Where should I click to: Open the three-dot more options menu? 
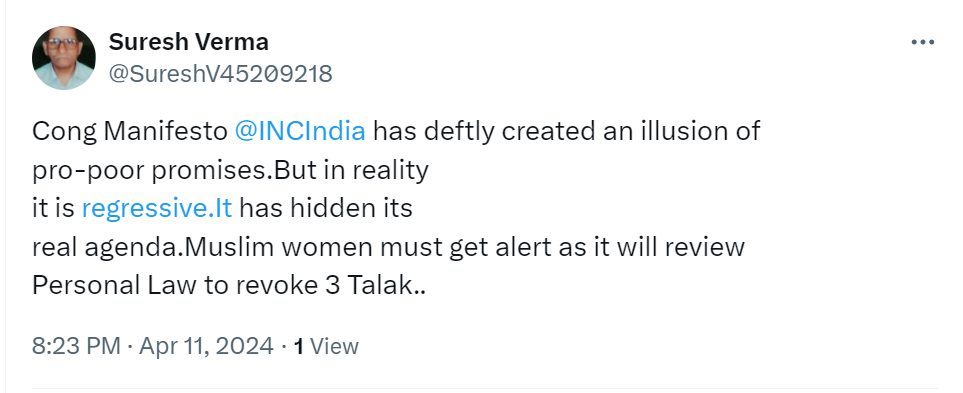coord(922,42)
